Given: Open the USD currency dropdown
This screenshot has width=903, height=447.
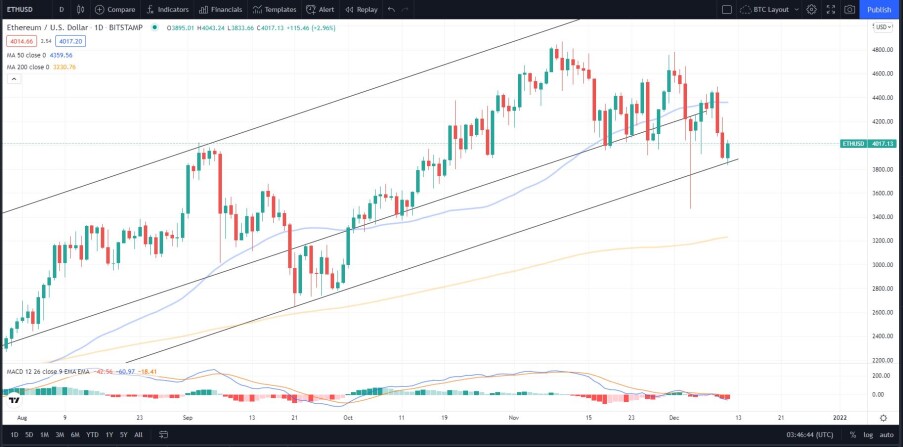Looking at the screenshot, I should [881, 26].
